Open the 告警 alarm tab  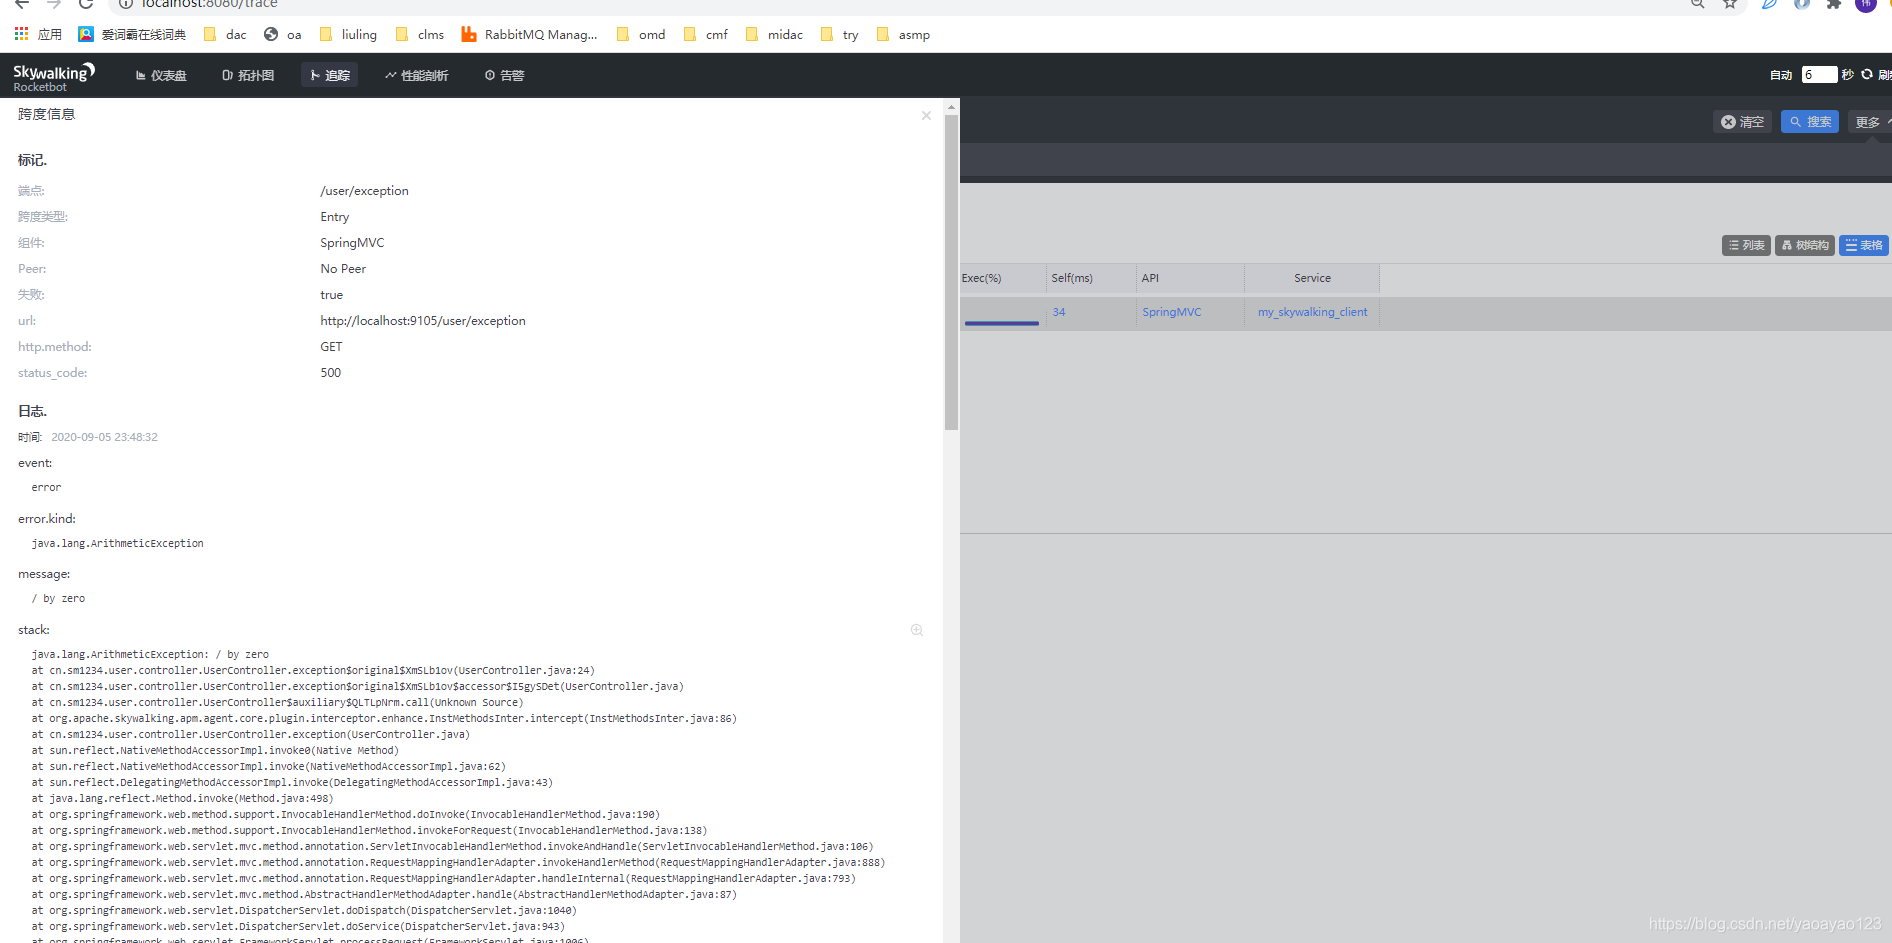pos(504,75)
